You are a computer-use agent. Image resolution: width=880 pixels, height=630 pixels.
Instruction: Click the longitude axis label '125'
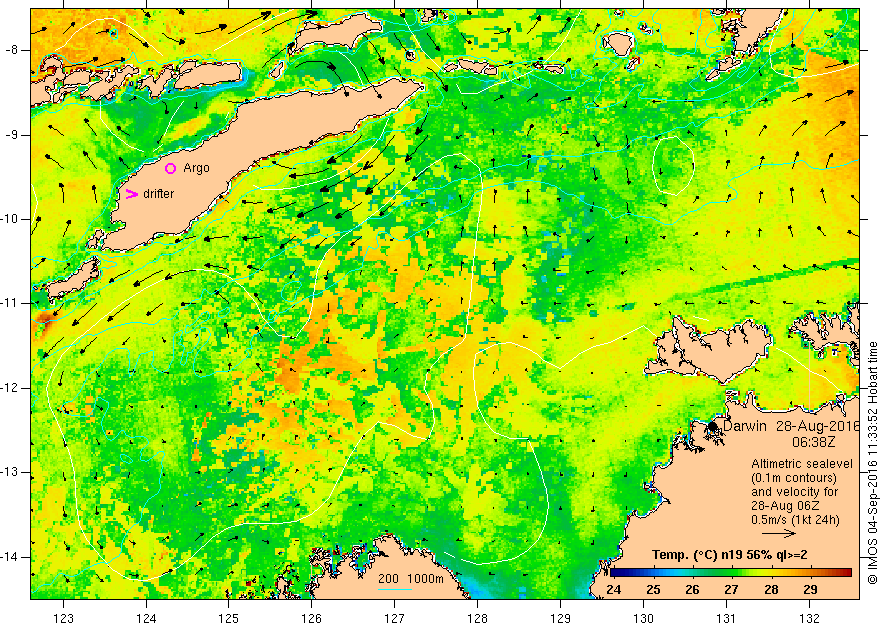pyautogui.click(x=228, y=618)
